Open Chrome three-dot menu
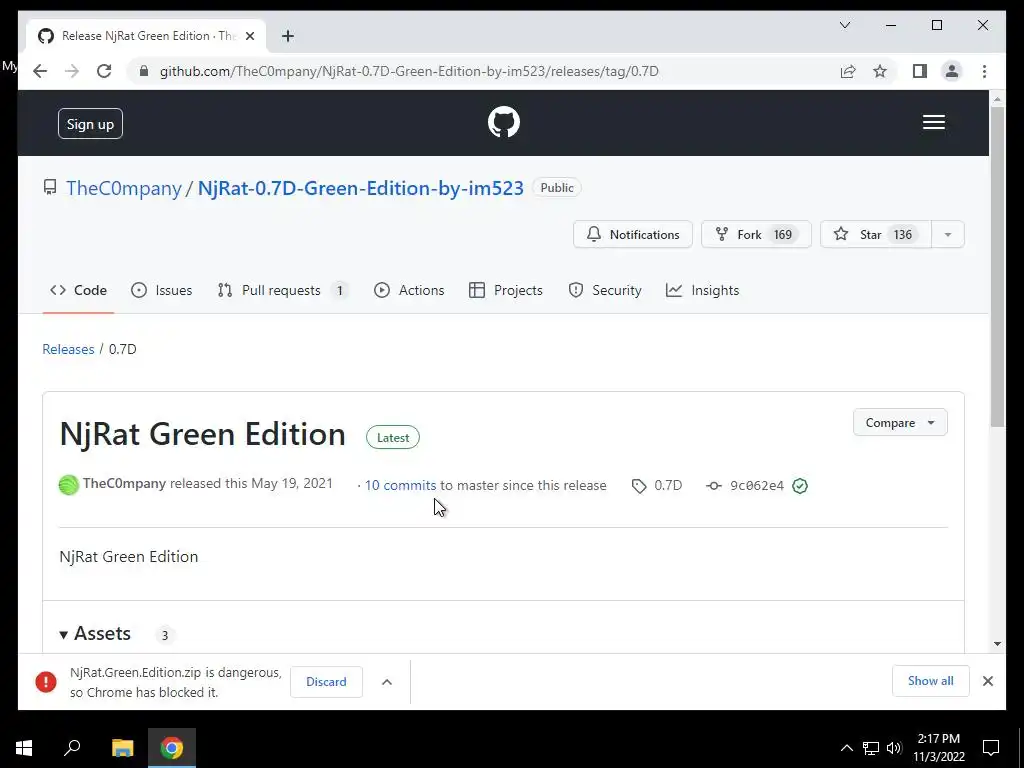This screenshot has width=1024, height=768. [x=984, y=71]
